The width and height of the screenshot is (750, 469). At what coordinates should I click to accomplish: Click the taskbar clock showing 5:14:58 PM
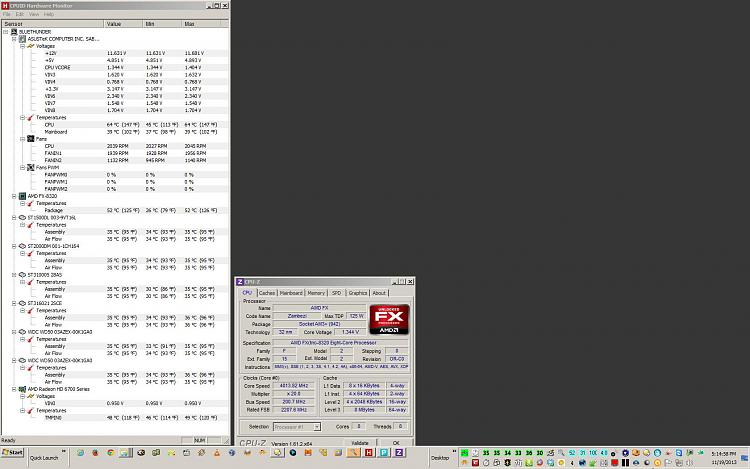pos(724,453)
